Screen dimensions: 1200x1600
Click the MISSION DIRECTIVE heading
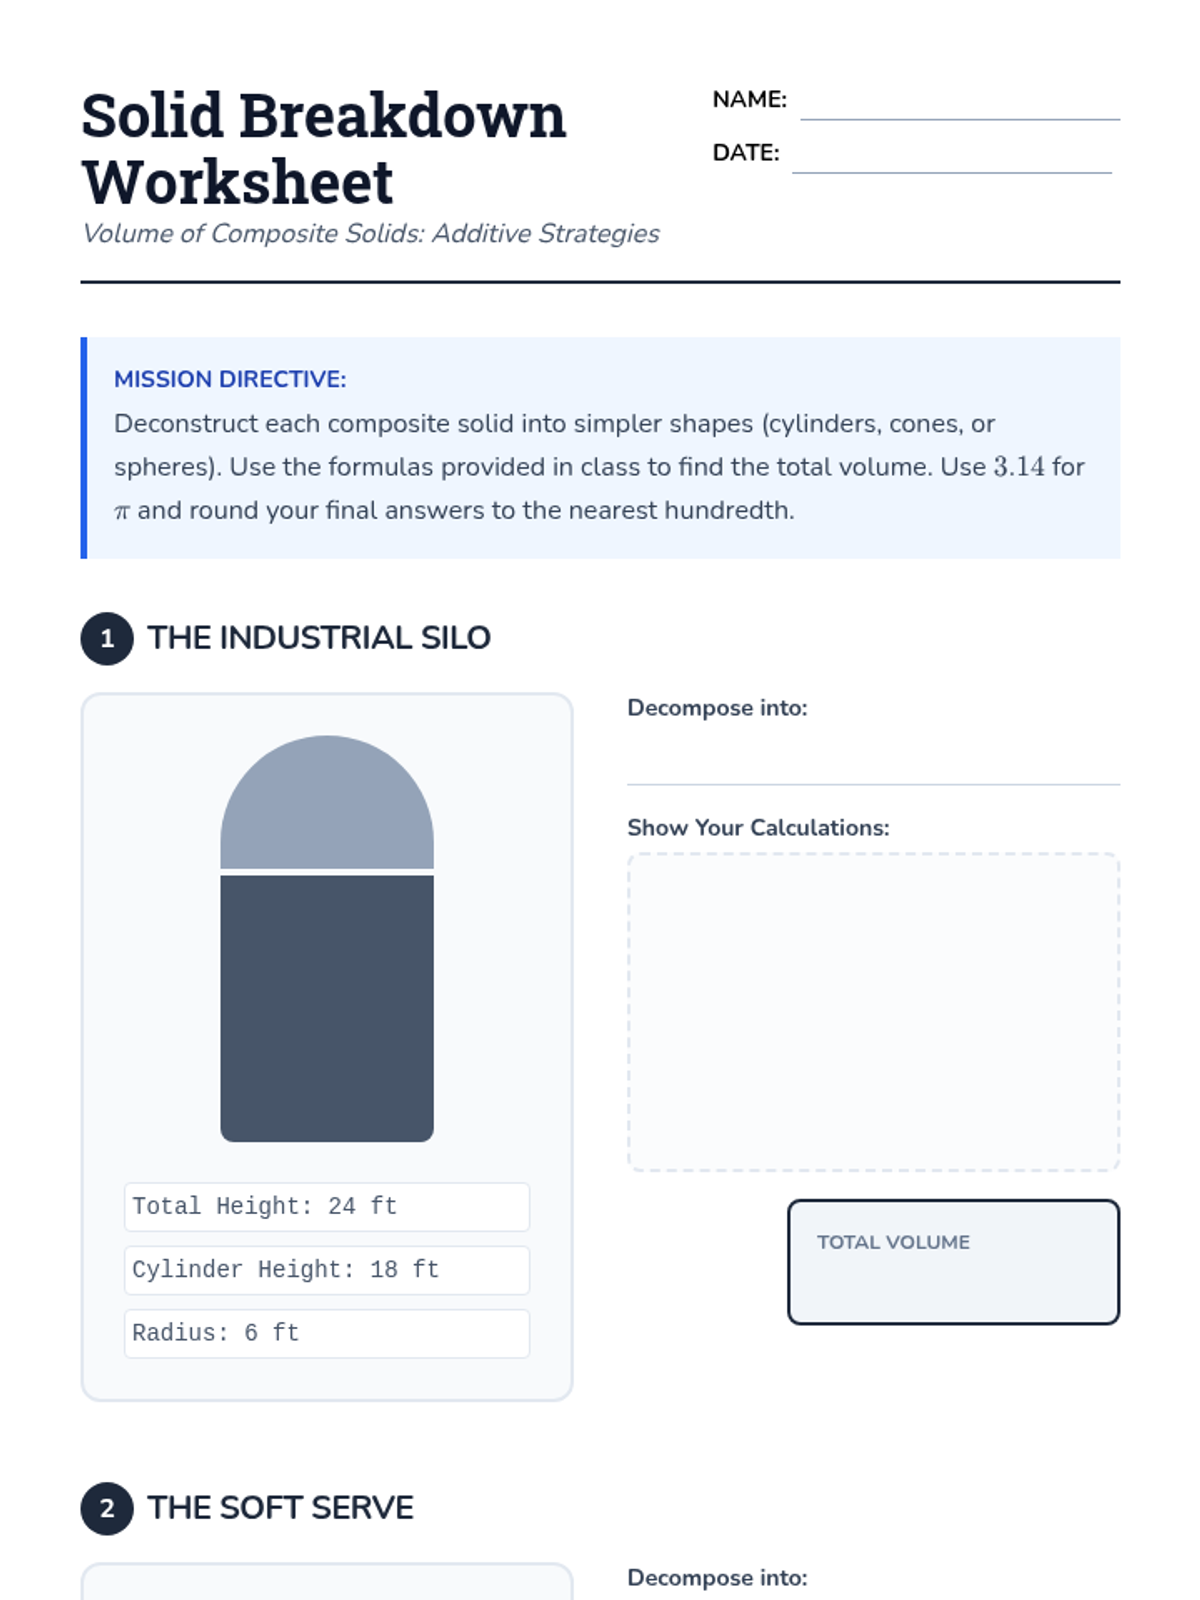230,379
